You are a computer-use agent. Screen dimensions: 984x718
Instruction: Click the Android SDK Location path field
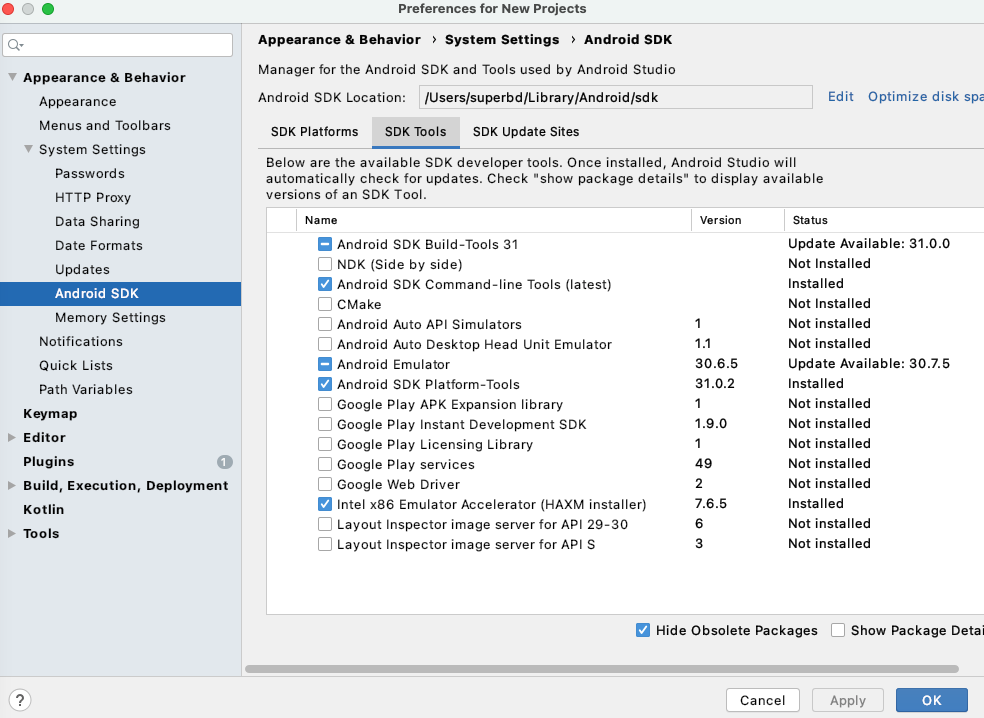click(615, 97)
